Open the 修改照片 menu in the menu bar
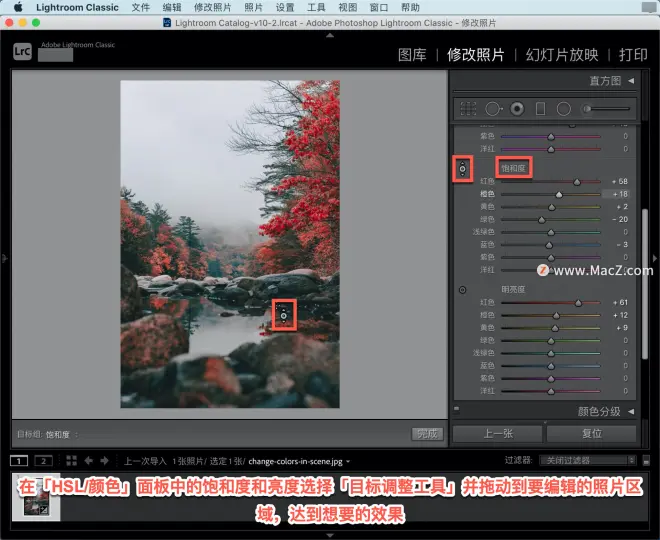 click(x=213, y=7)
